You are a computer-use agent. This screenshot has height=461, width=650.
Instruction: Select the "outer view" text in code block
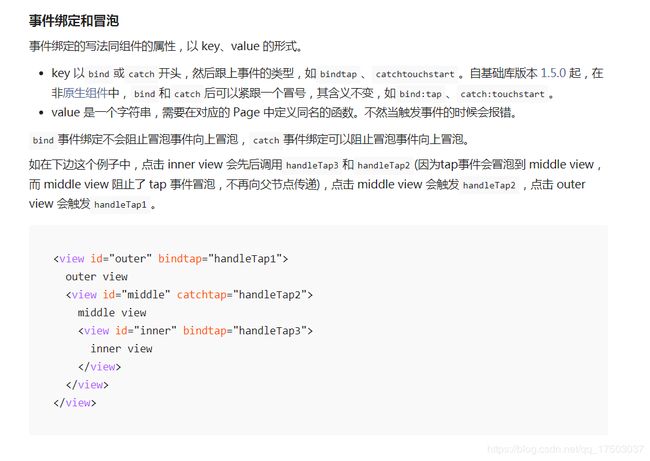[x=97, y=277]
